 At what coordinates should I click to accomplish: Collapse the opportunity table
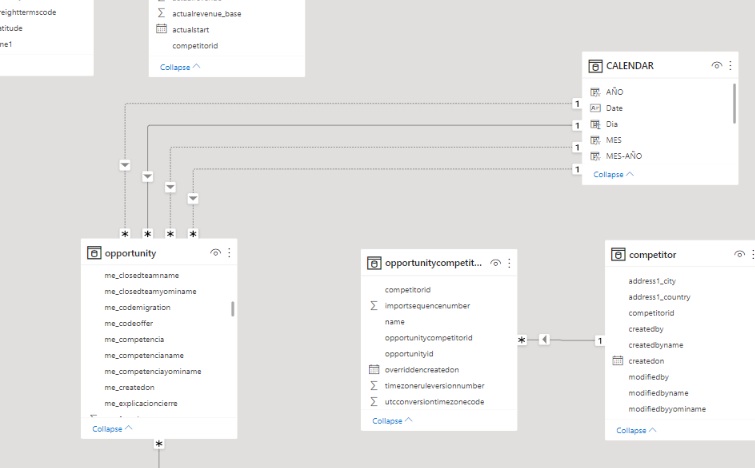point(112,429)
